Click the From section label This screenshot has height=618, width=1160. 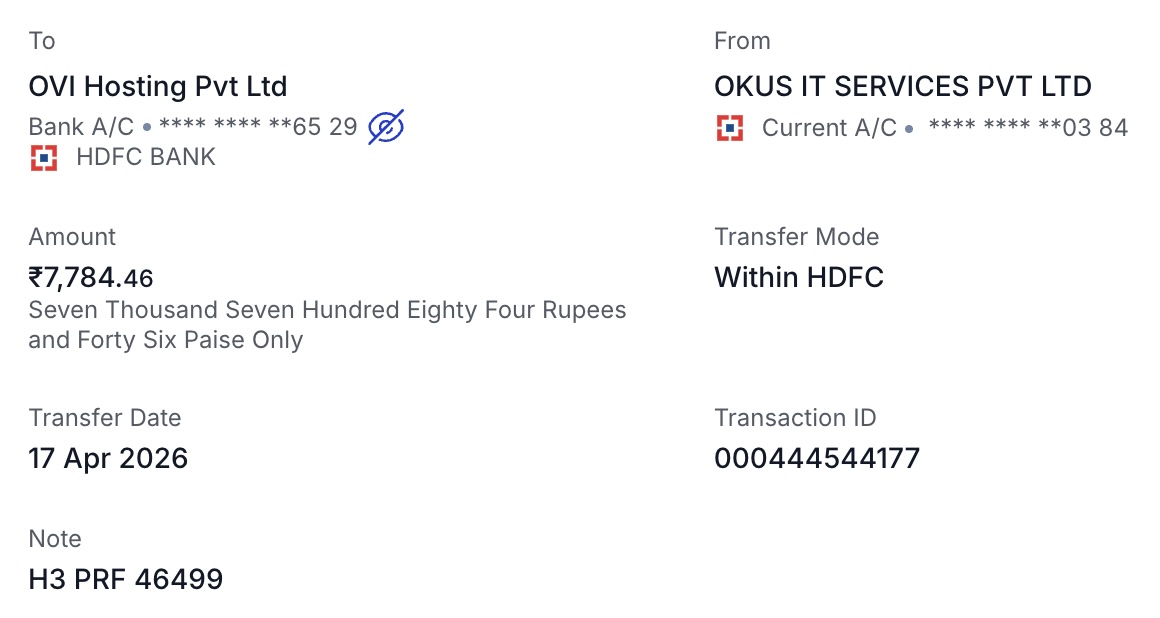[742, 41]
